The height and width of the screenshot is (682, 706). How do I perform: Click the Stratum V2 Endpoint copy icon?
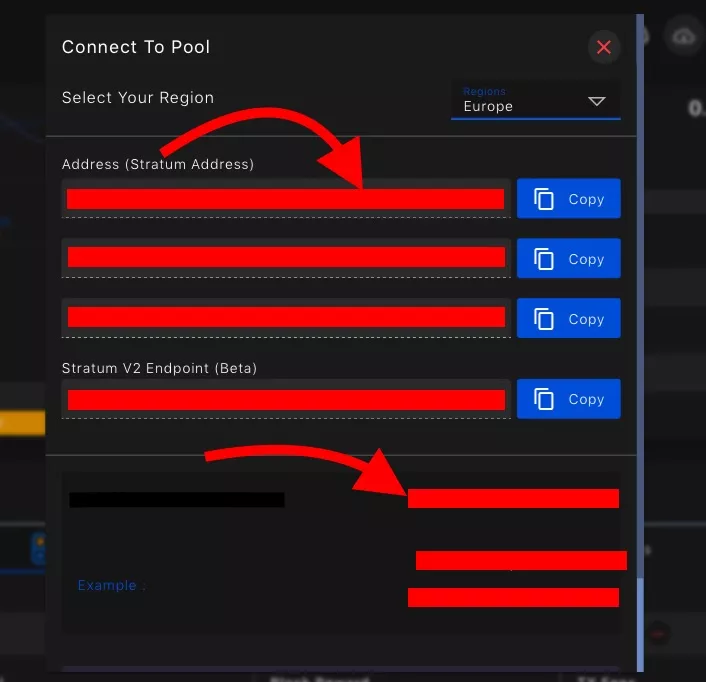544,399
